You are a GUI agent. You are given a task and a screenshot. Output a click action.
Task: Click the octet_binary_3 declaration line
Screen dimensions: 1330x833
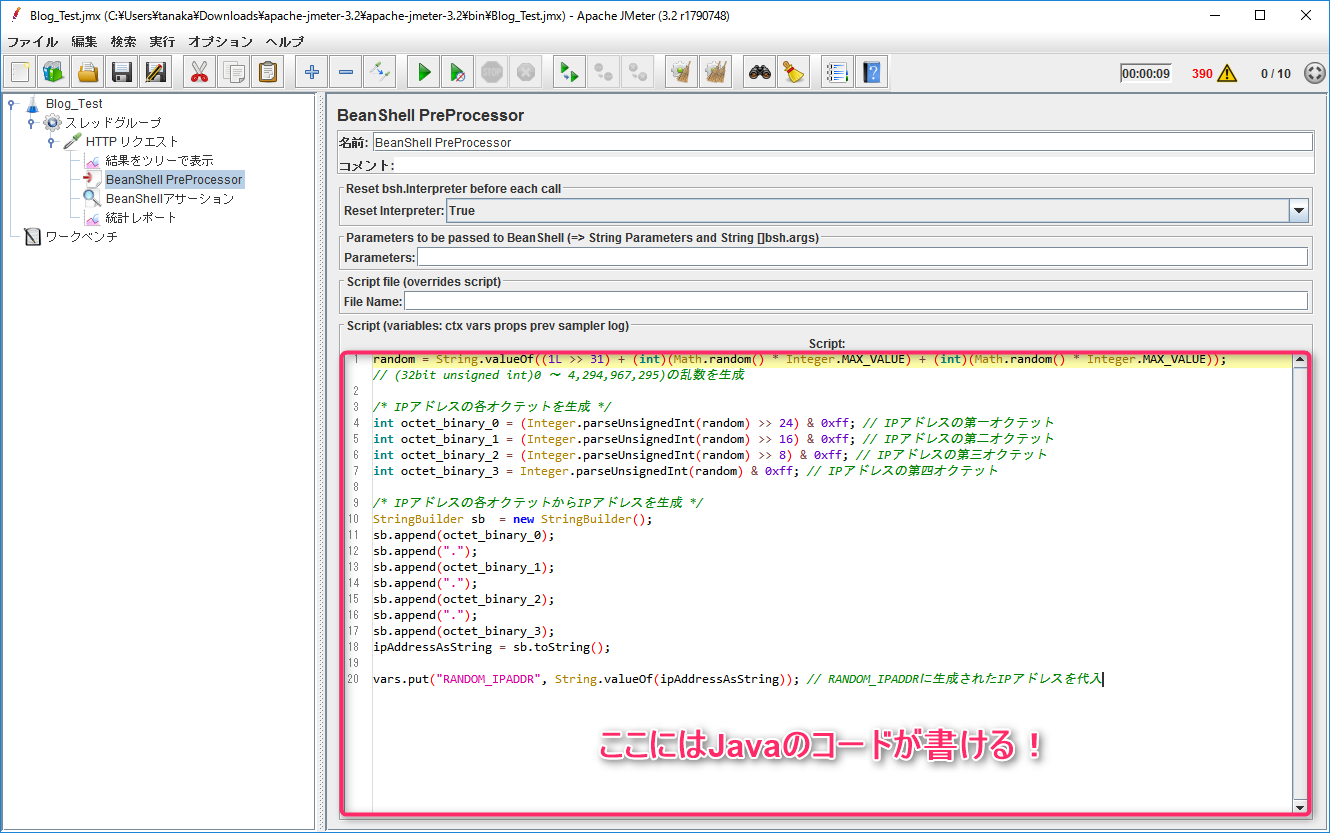[686, 470]
